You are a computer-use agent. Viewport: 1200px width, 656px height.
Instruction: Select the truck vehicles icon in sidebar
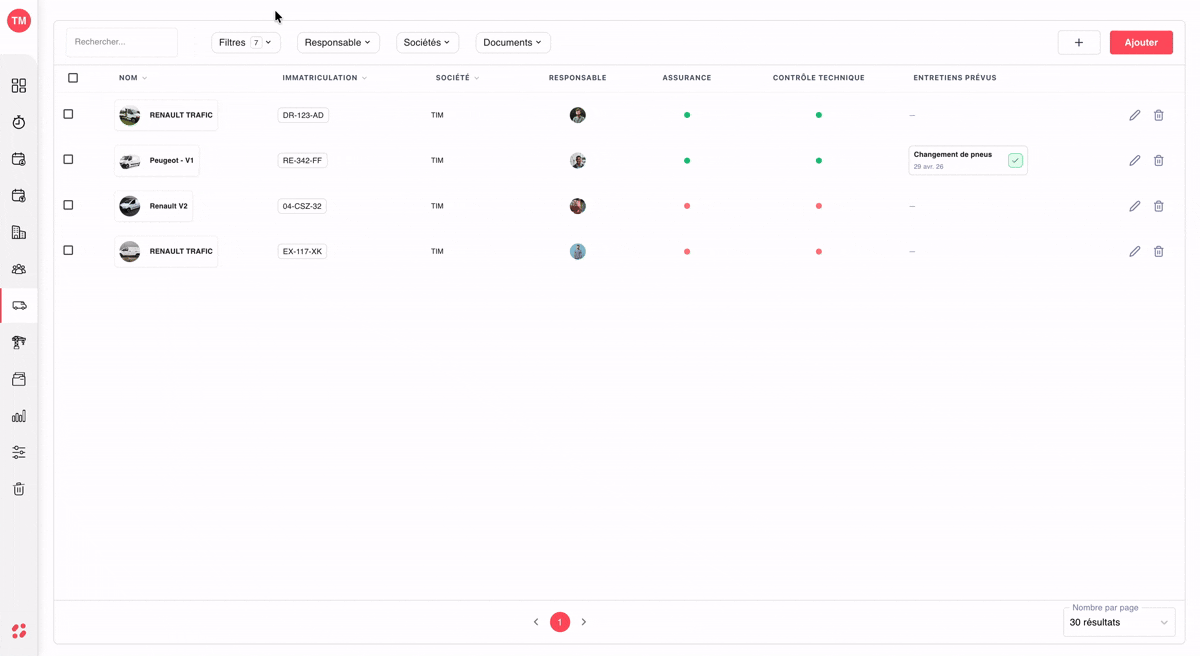[19, 306]
